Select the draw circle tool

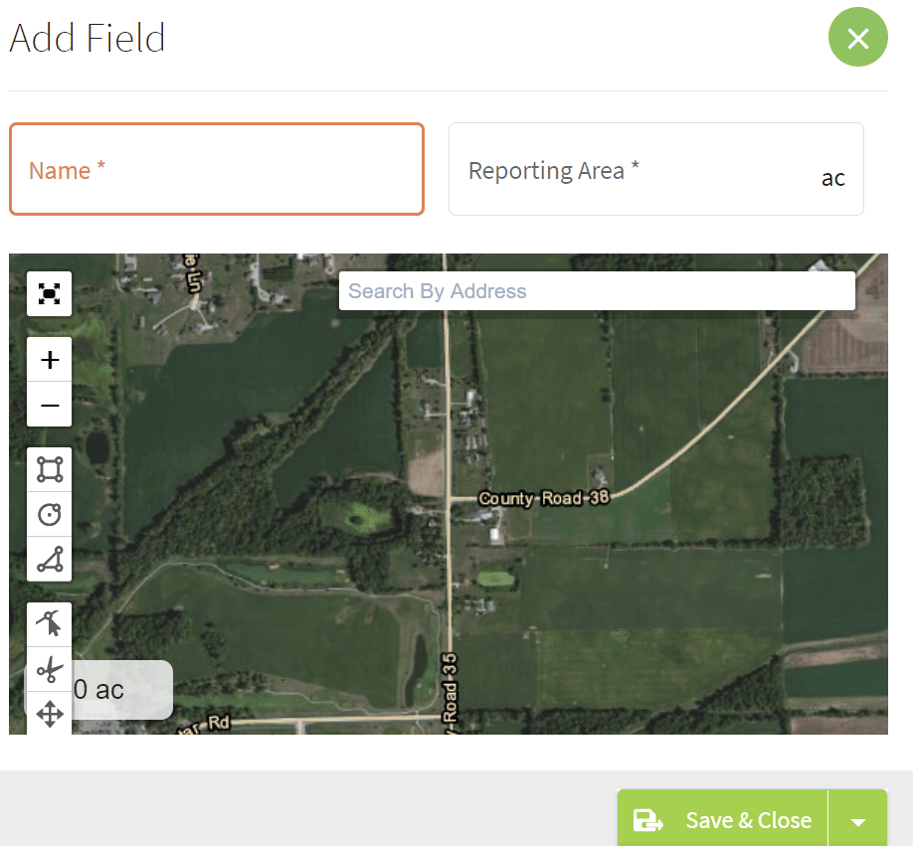(49, 514)
